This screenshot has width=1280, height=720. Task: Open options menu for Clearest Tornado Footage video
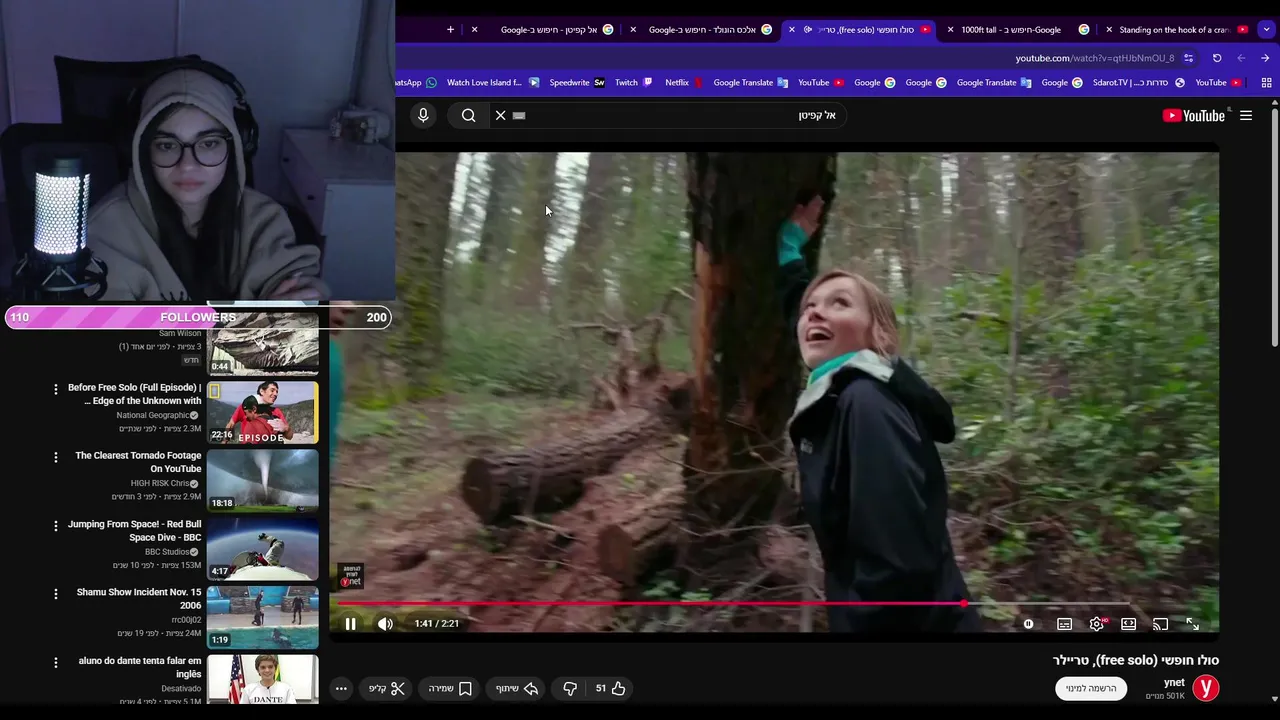(x=56, y=457)
